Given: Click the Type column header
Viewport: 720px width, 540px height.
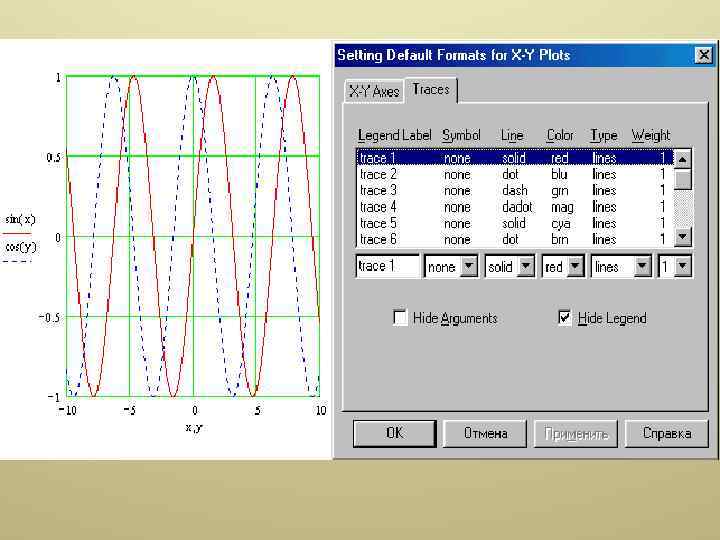Looking at the screenshot, I should 603,135.
